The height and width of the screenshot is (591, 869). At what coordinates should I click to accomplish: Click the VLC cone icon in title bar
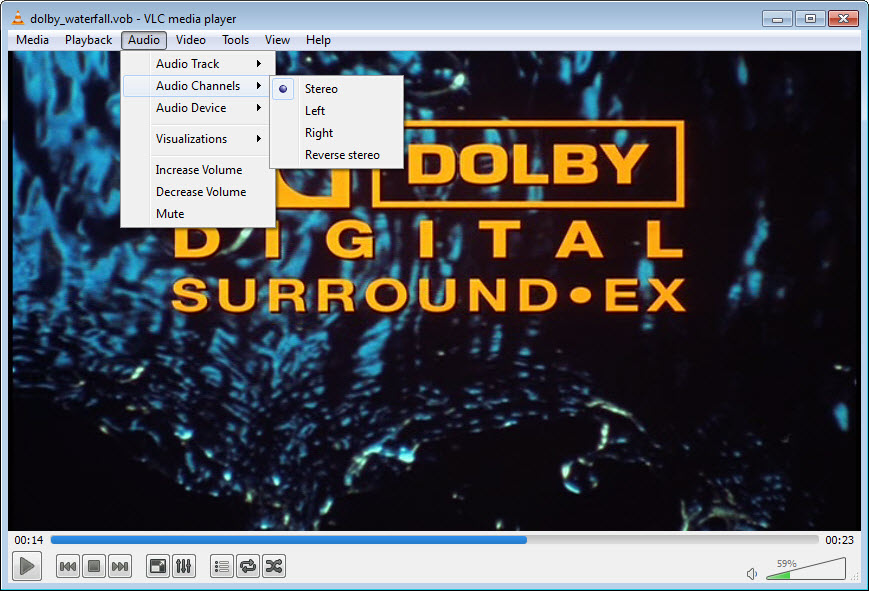tap(18, 18)
